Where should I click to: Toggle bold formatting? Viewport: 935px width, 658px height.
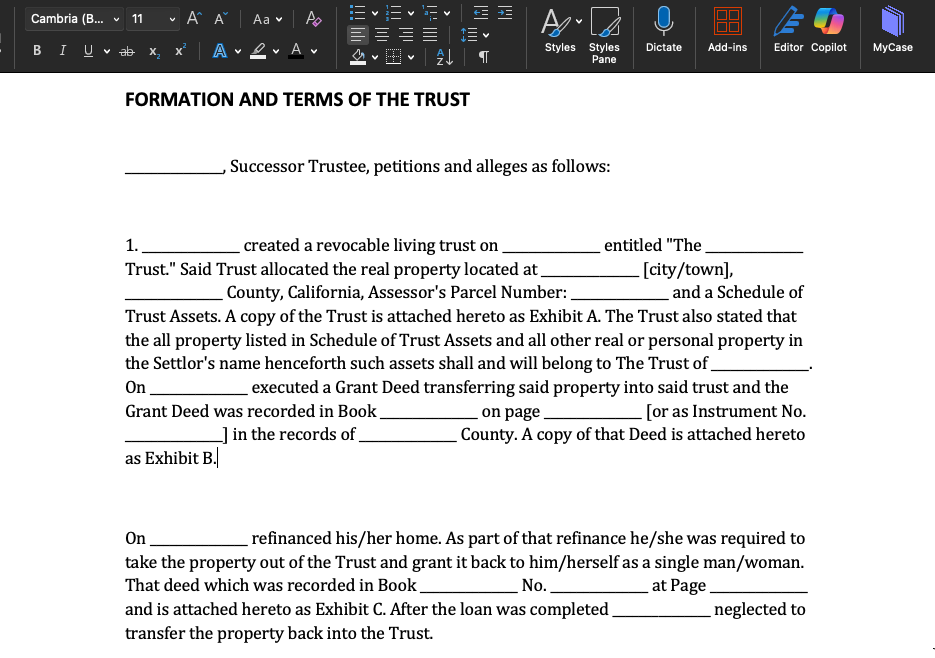coord(37,51)
